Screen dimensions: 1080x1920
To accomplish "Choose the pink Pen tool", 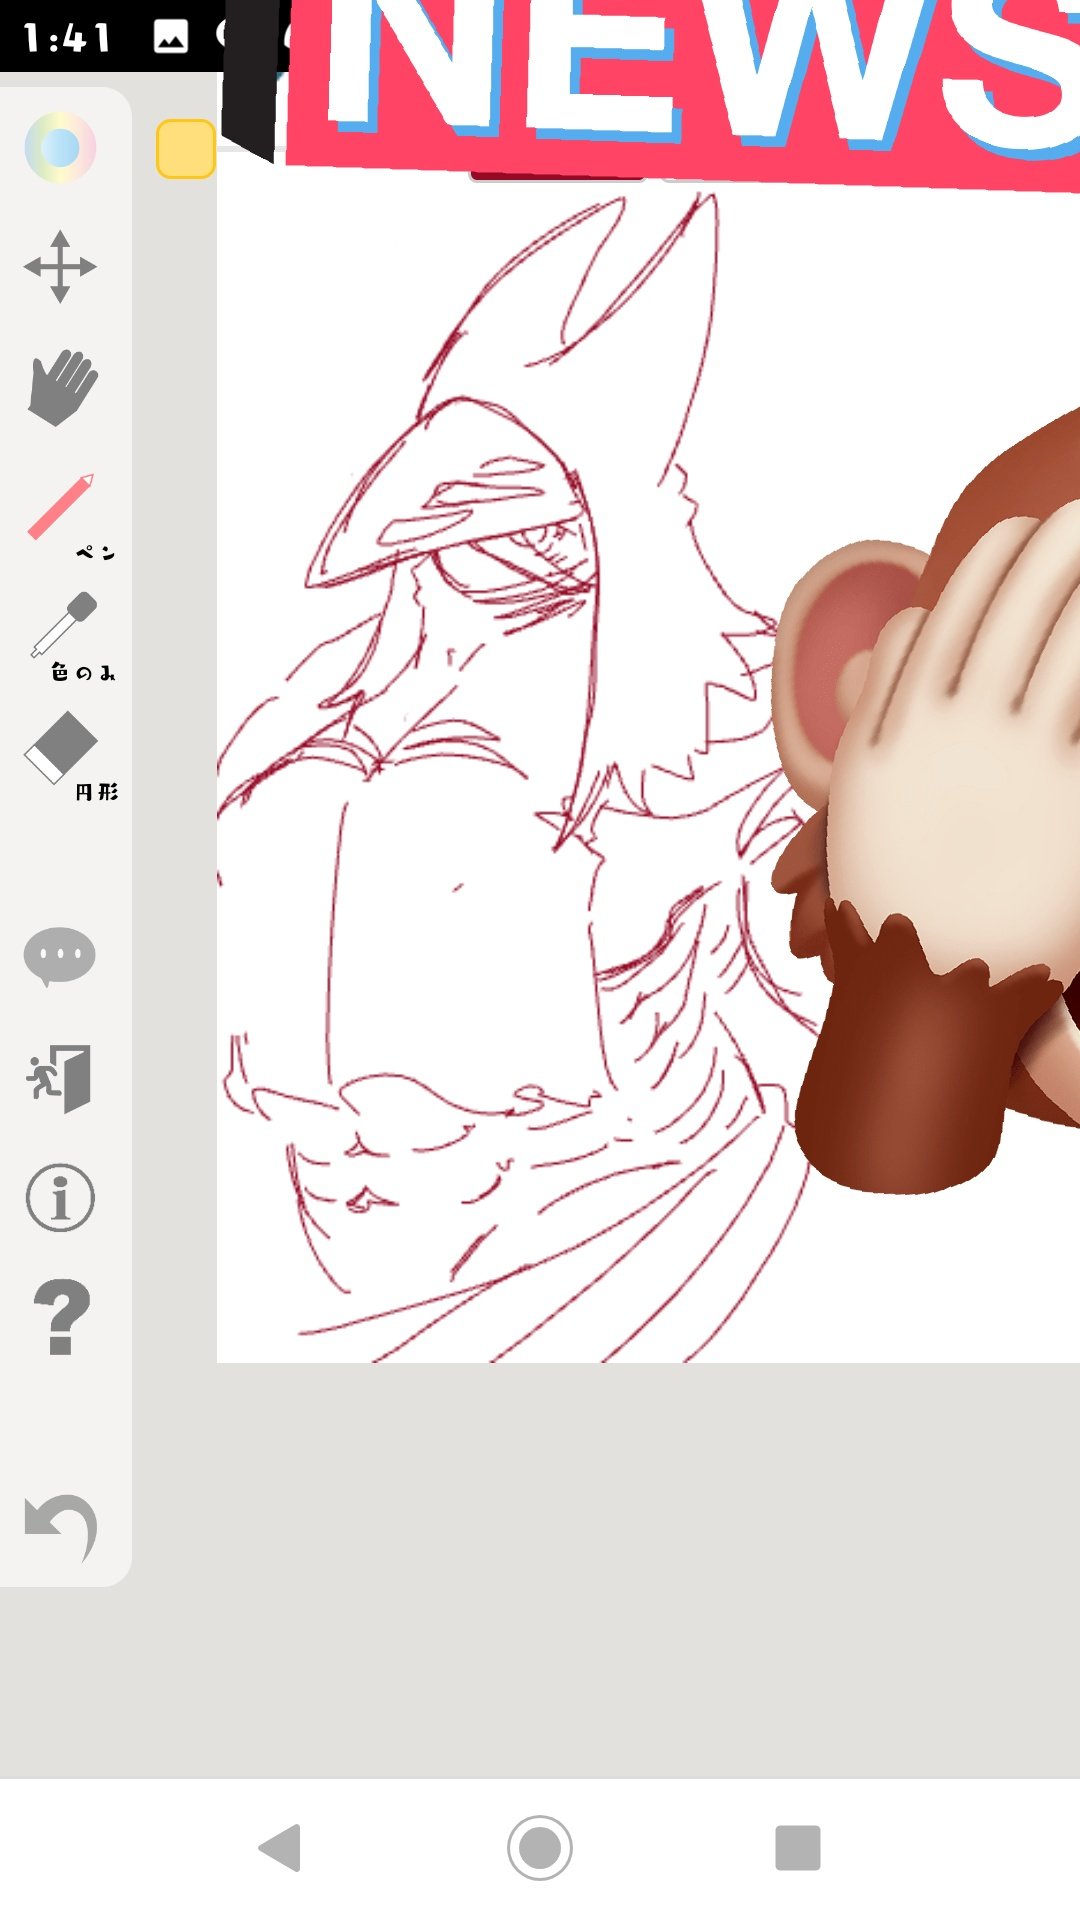I will tap(62, 509).
